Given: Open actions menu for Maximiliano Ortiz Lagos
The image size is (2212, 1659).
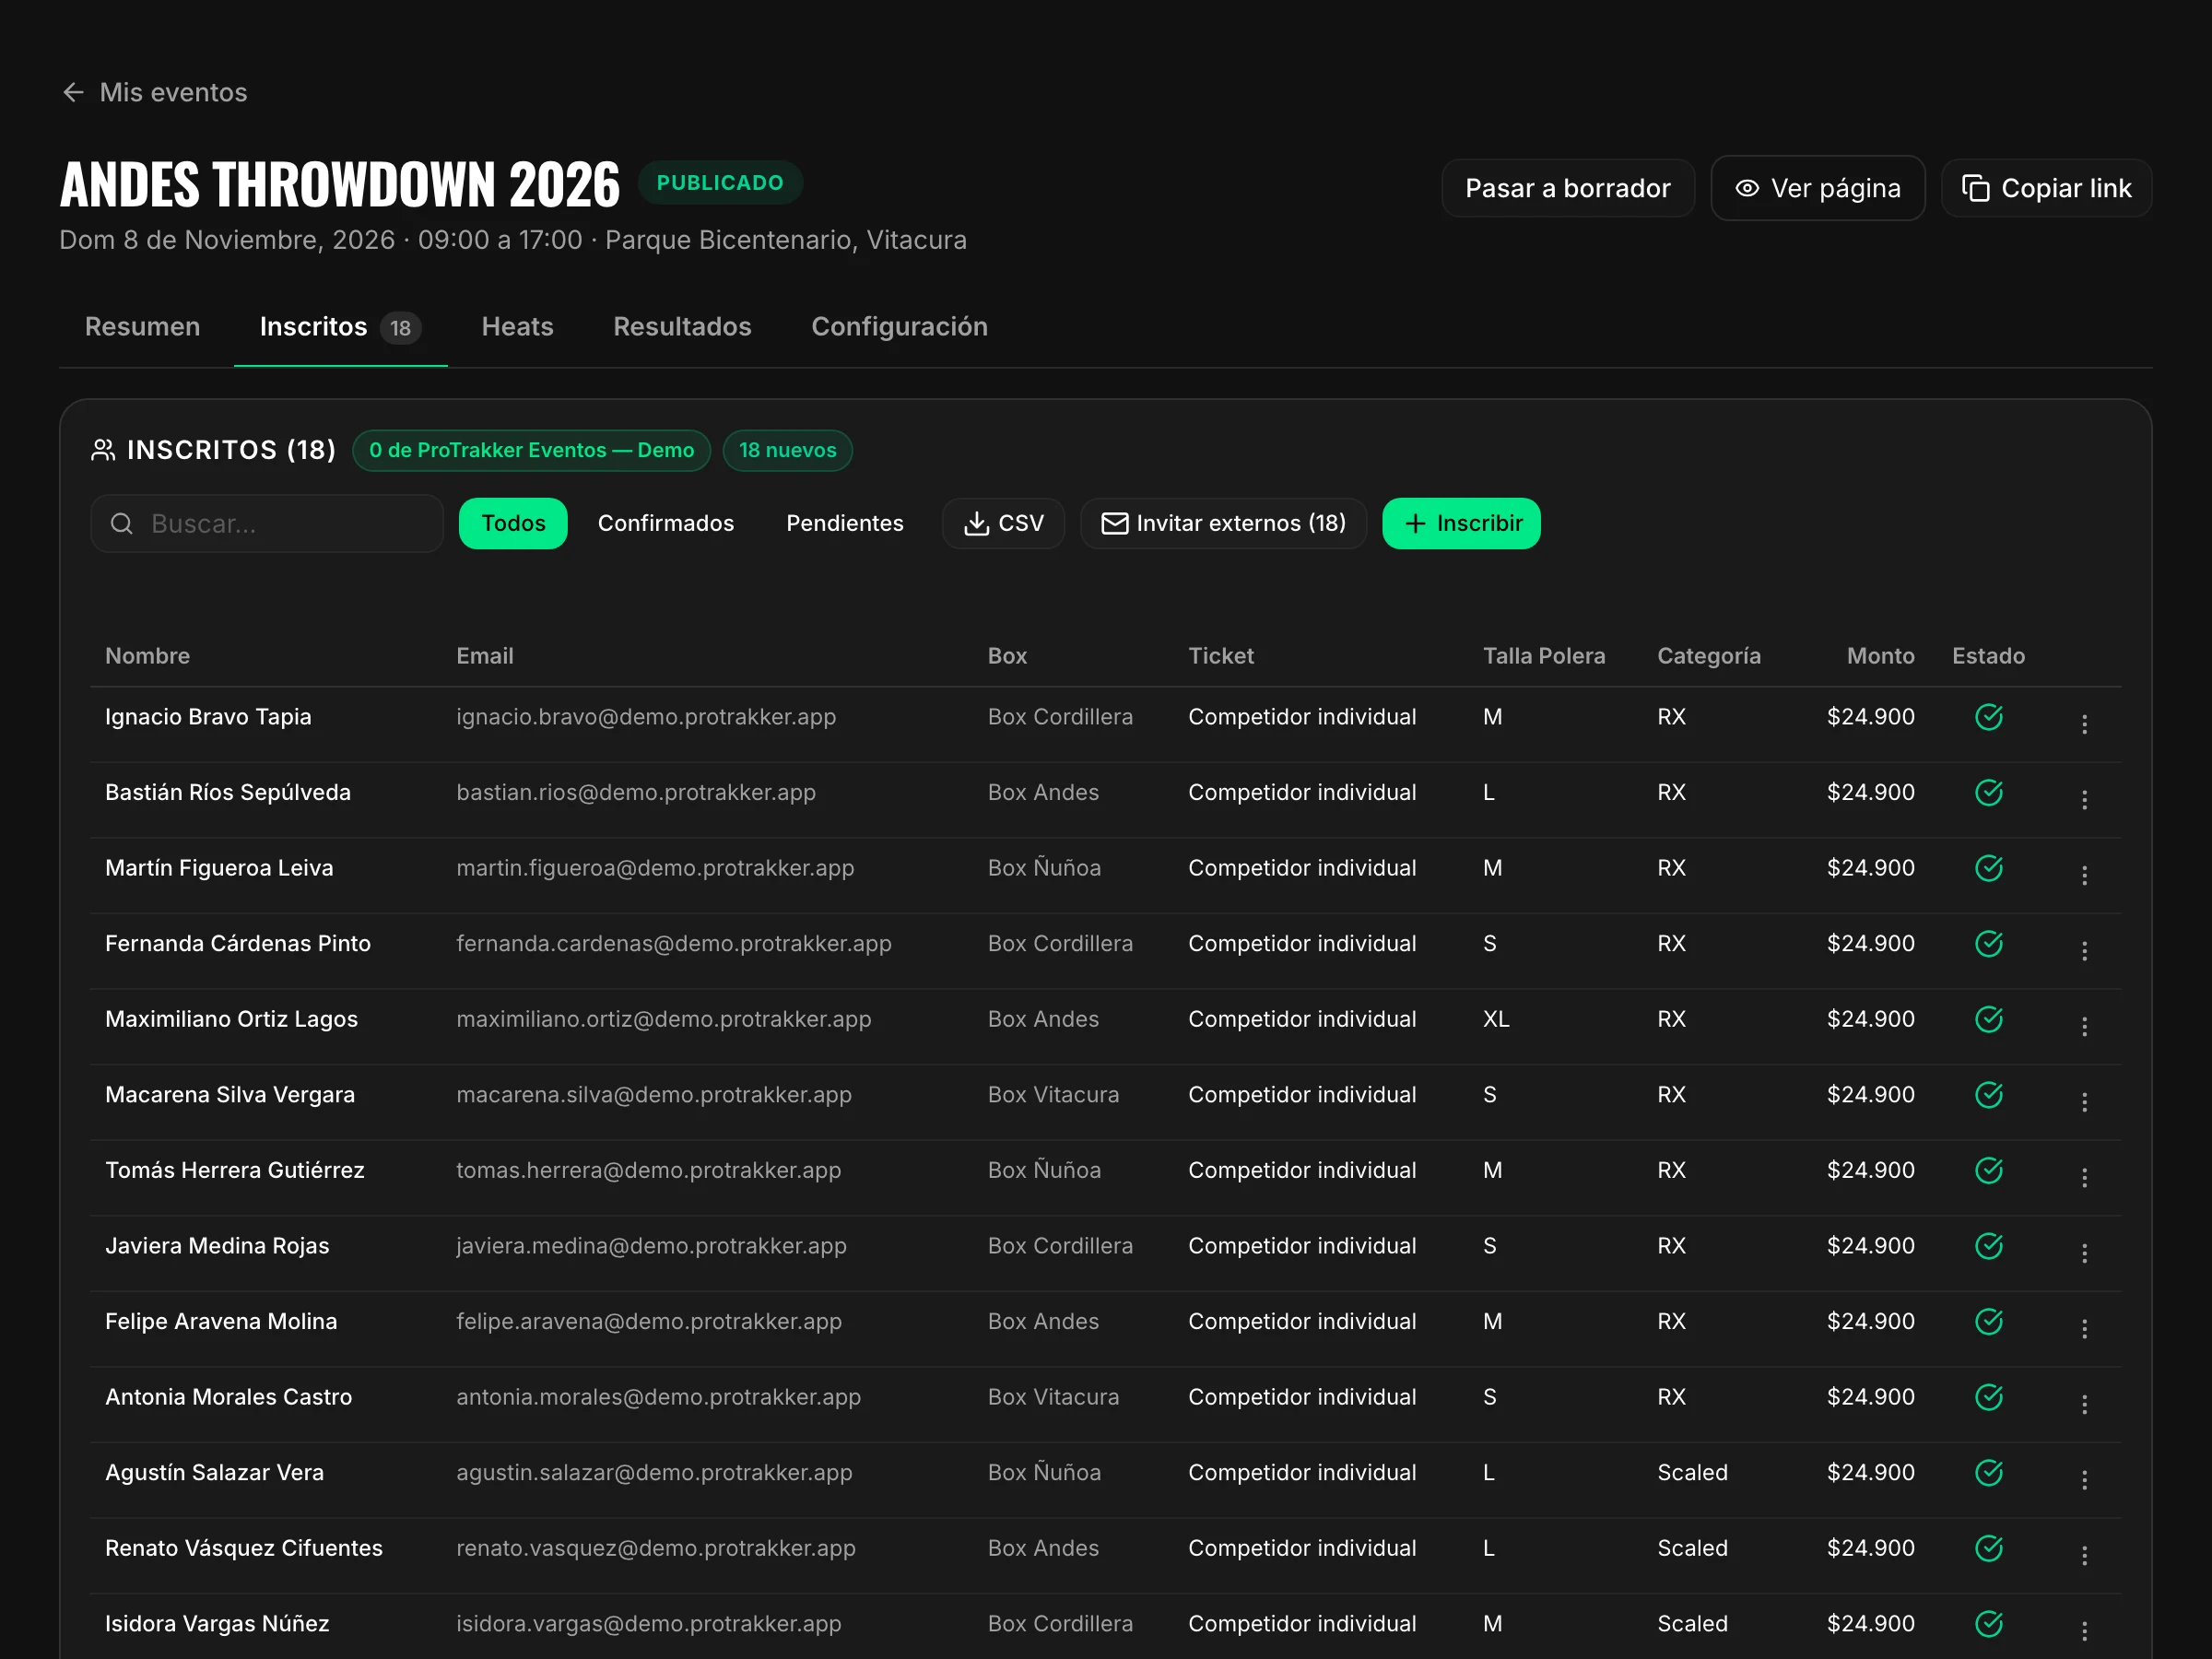Looking at the screenshot, I should 2084,1026.
